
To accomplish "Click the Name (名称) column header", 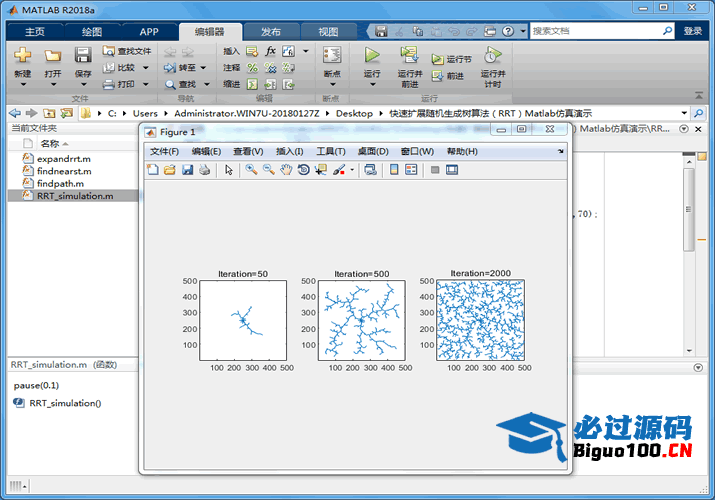I will click(50, 144).
